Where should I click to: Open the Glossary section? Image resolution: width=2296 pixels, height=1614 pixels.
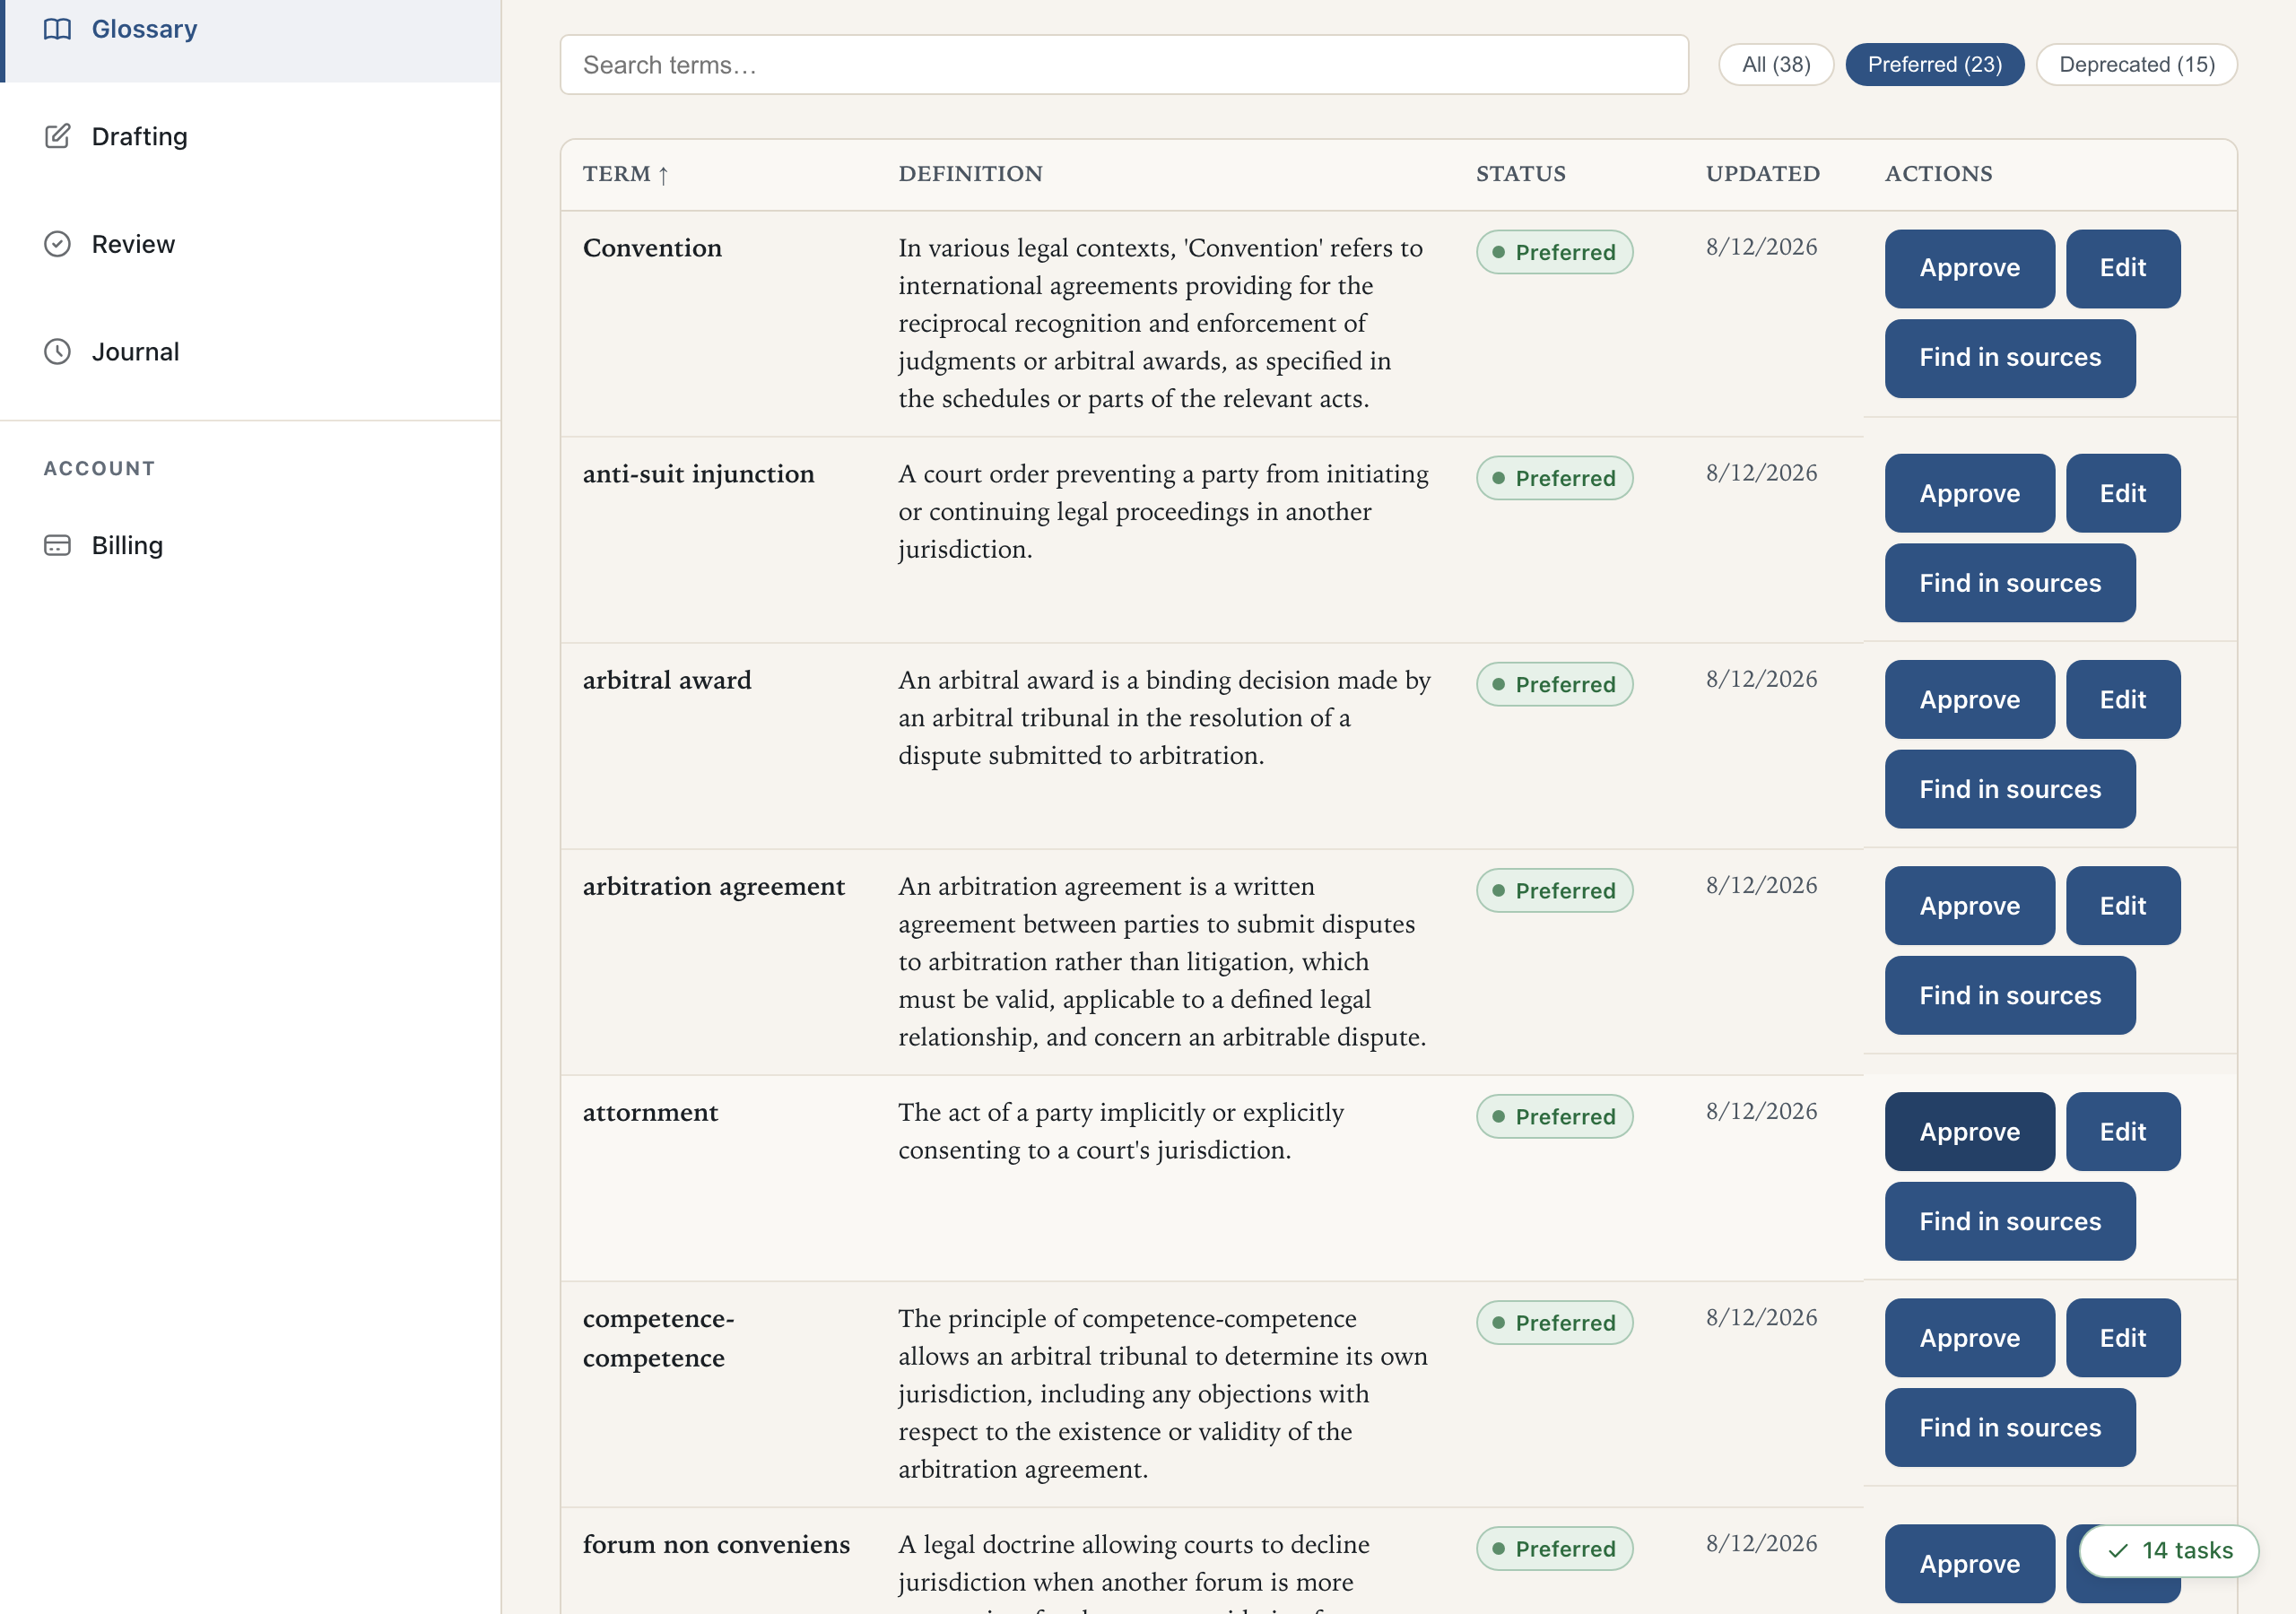pos(250,29)
